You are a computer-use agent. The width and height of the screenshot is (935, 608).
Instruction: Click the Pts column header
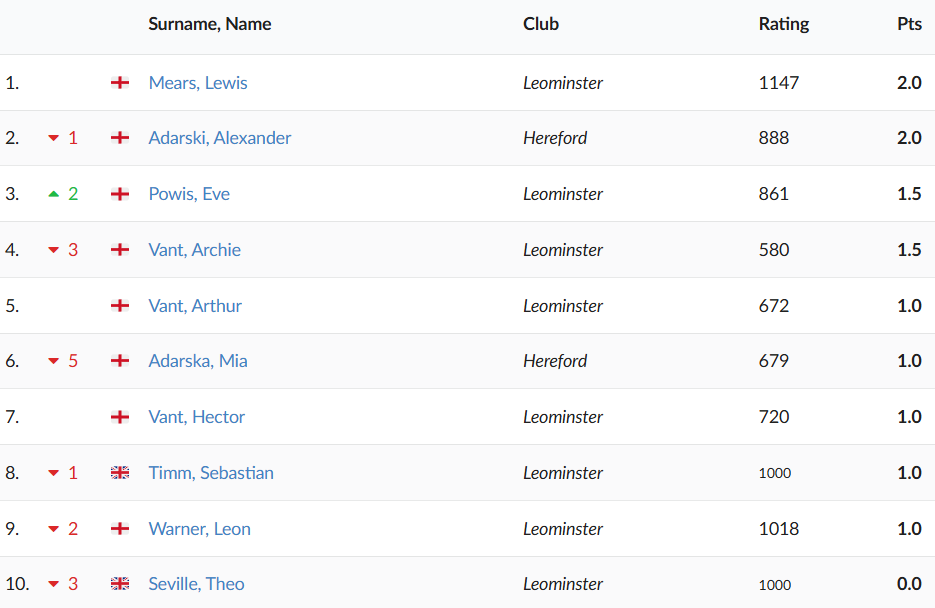909,24
